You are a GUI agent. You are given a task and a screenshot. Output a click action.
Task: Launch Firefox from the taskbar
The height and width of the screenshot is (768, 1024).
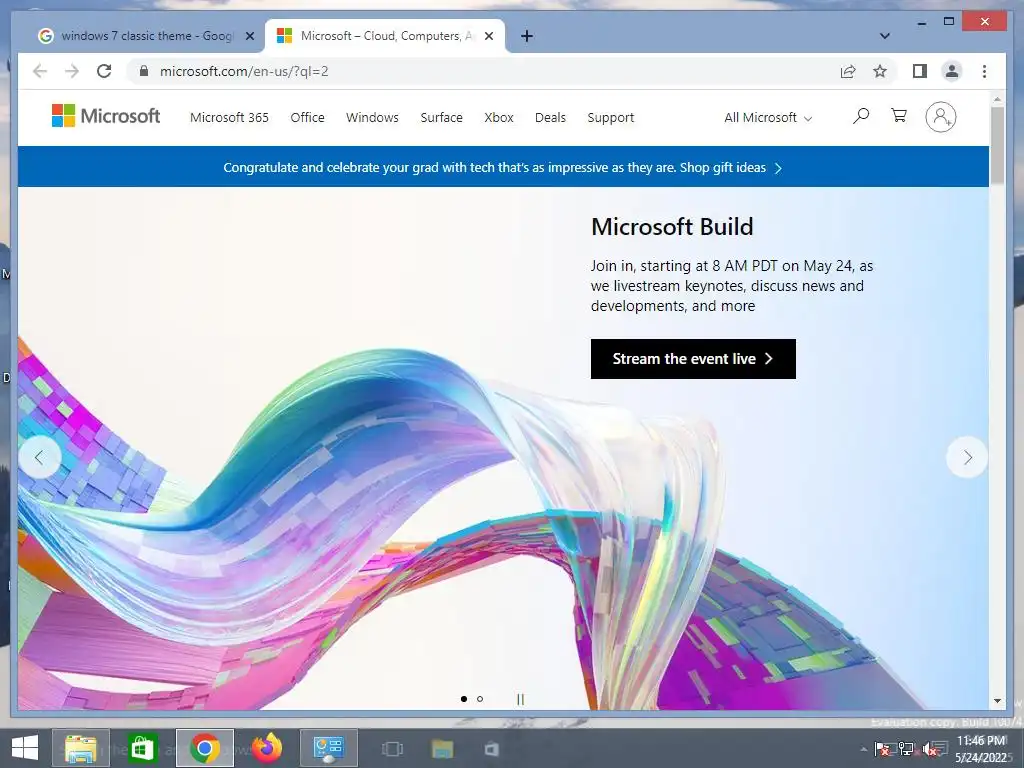point(267,748)
